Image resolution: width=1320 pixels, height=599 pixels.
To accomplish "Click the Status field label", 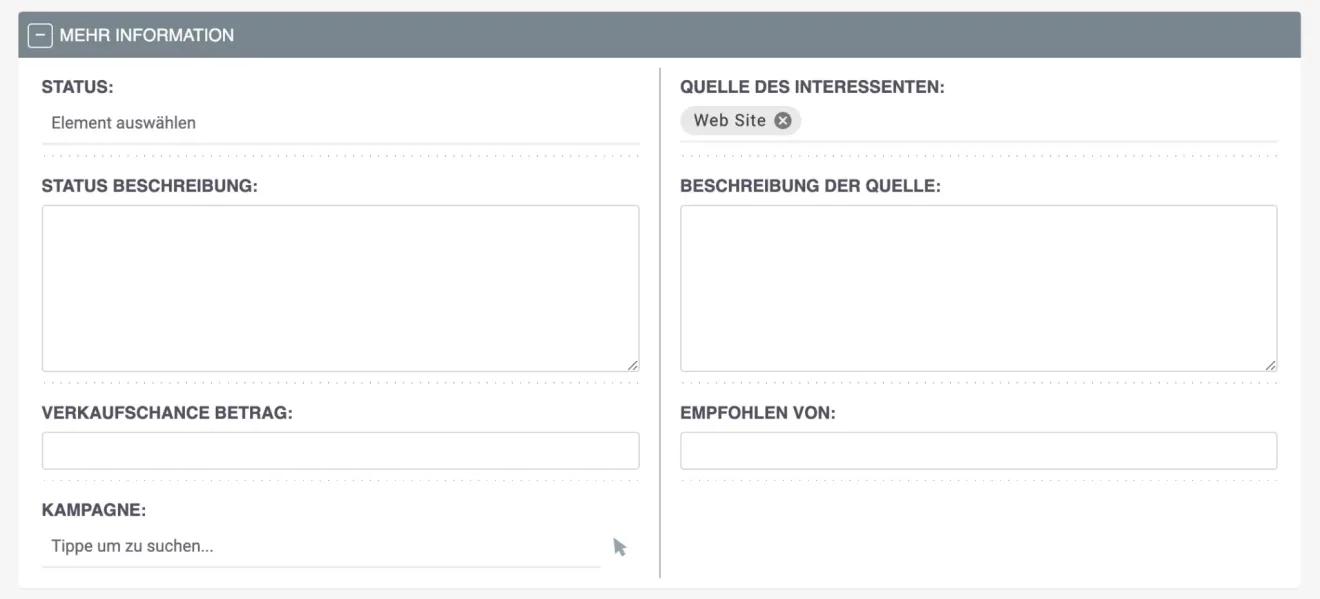I will pos(68,85).
